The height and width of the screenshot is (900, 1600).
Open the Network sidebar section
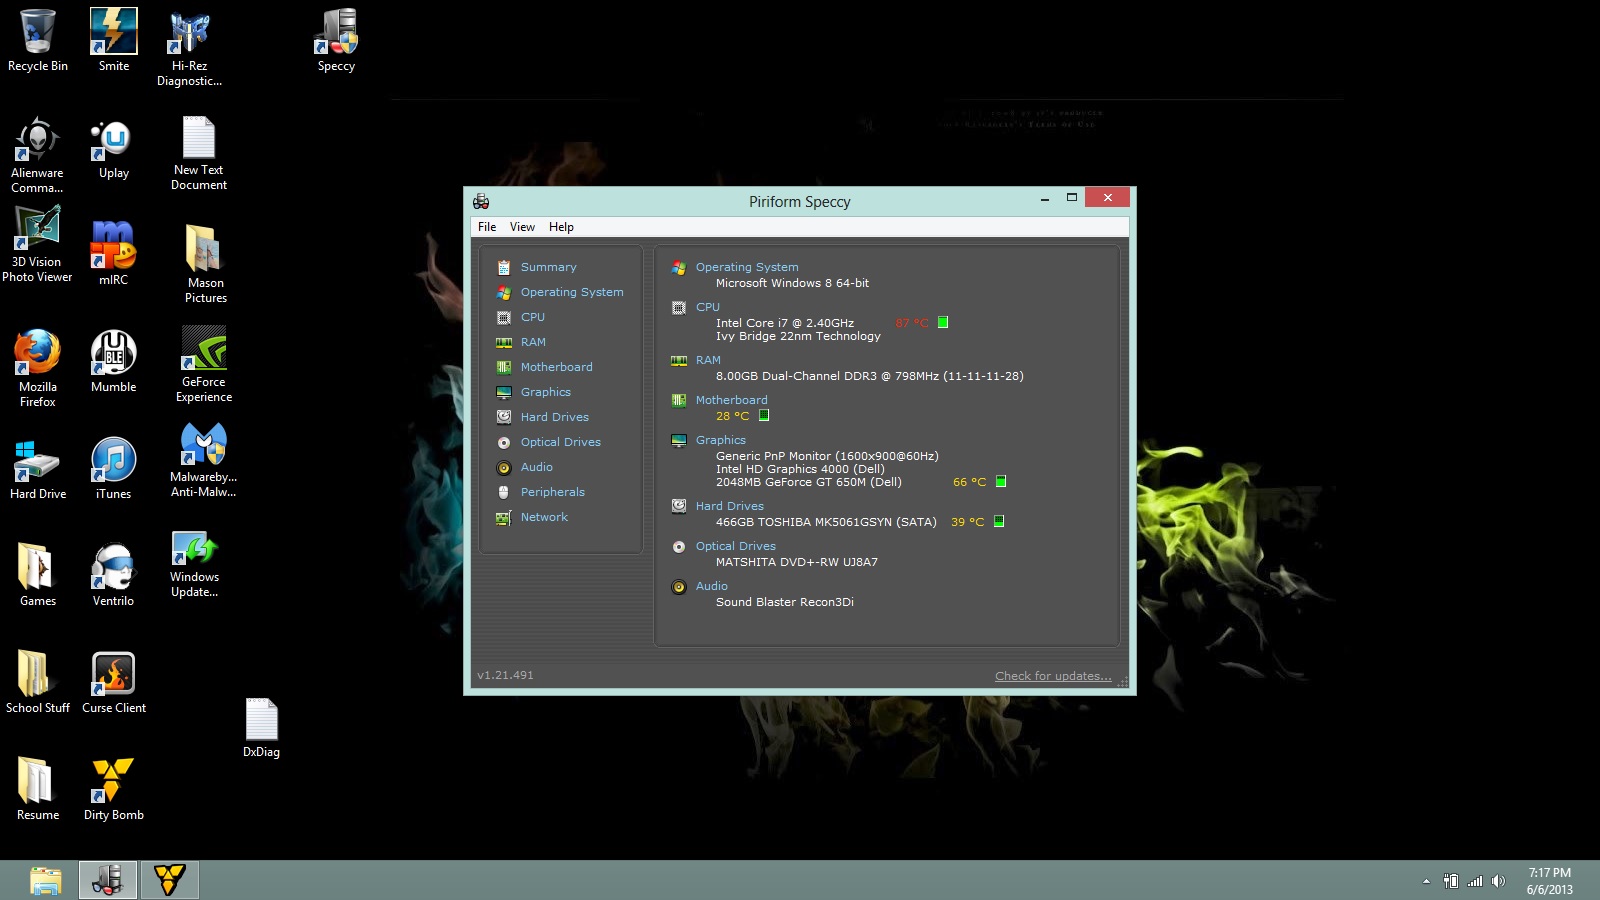pos(544,517)
